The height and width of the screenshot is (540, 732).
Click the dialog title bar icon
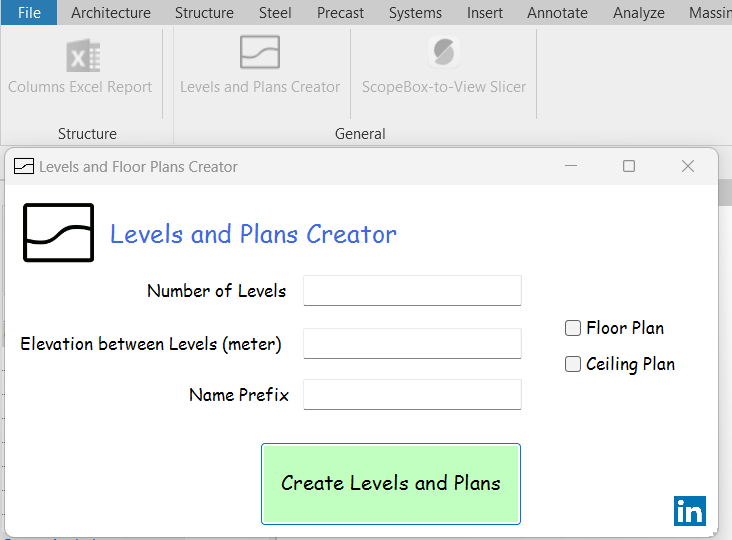24,166
